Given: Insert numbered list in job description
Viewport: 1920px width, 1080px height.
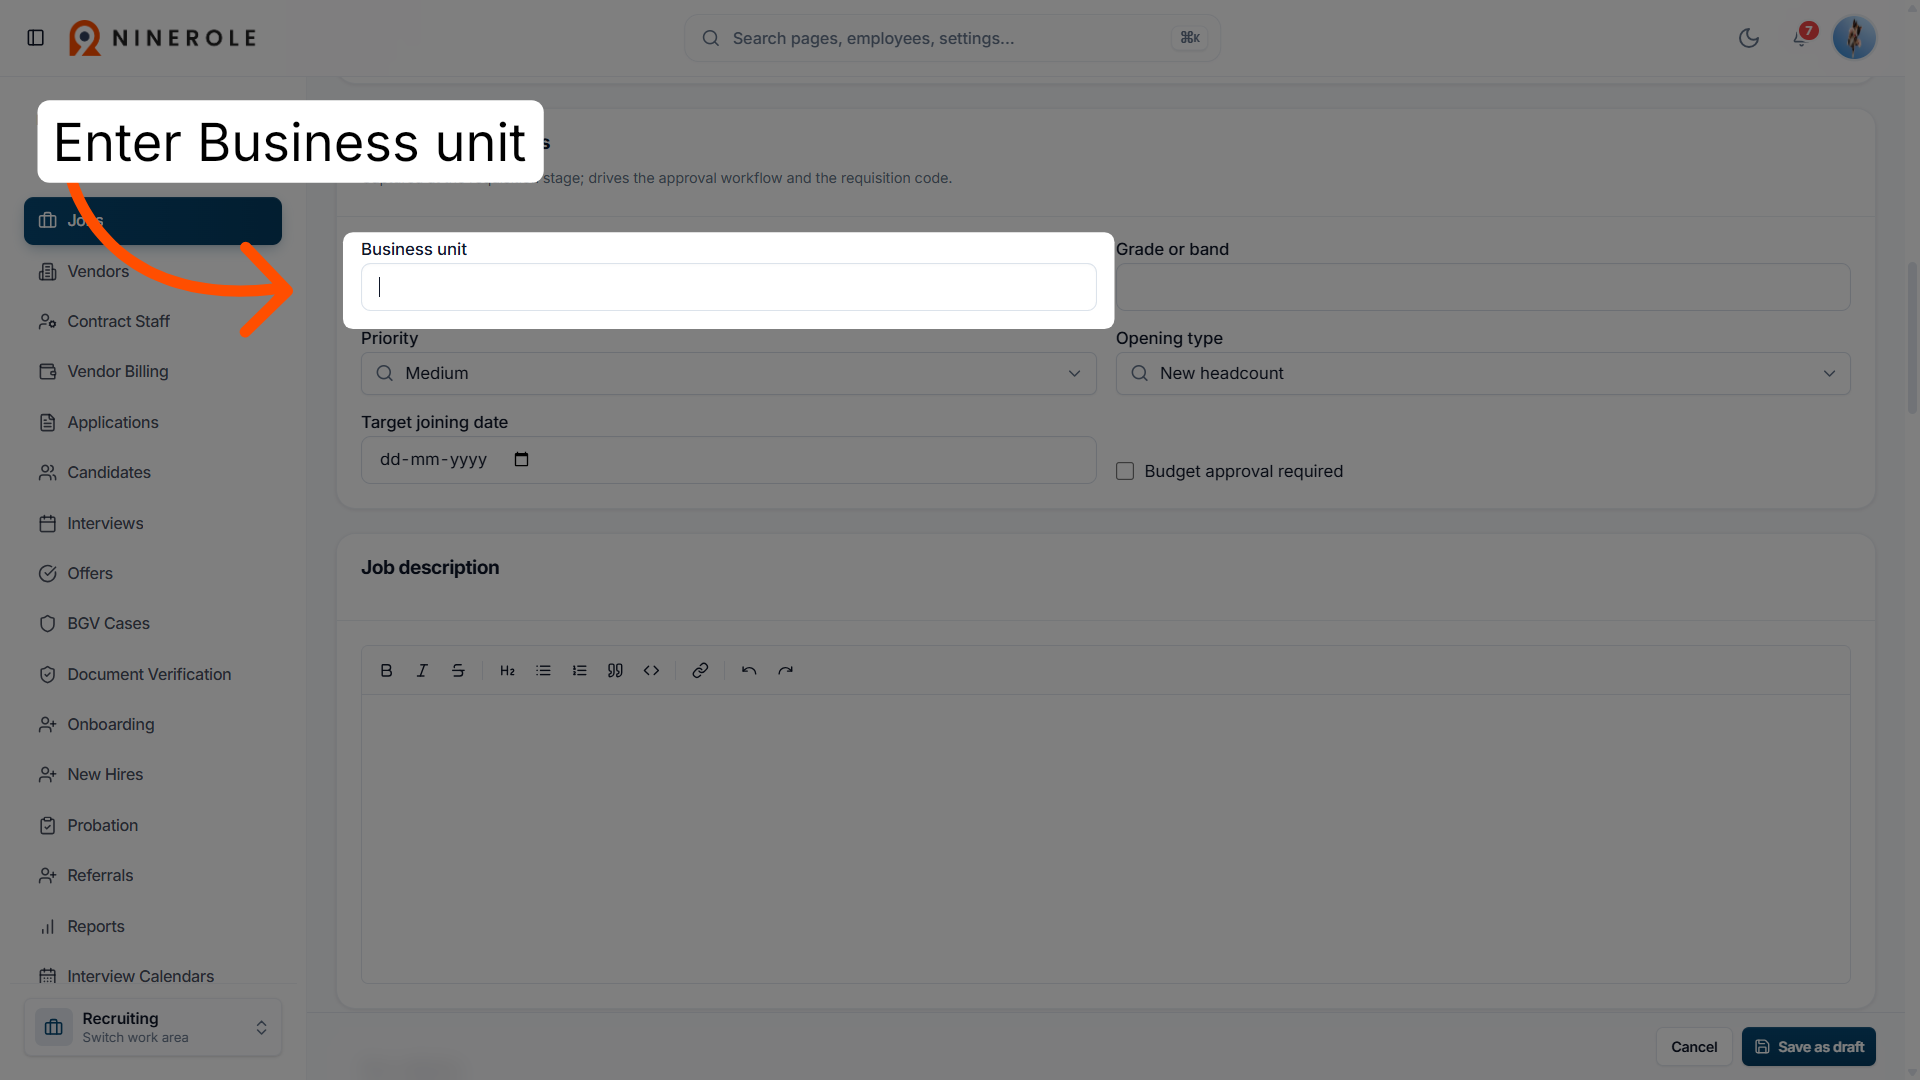Looking at the screenshot, I should [579, 671].
